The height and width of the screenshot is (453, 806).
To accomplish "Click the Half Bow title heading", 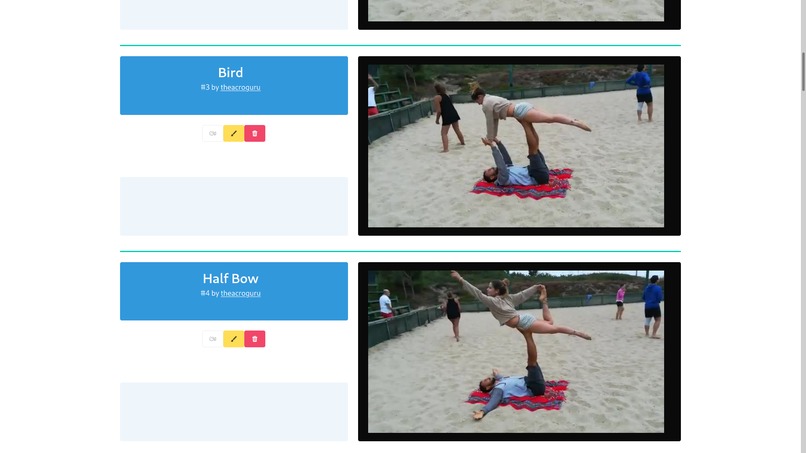I will (x=230, y=278).
